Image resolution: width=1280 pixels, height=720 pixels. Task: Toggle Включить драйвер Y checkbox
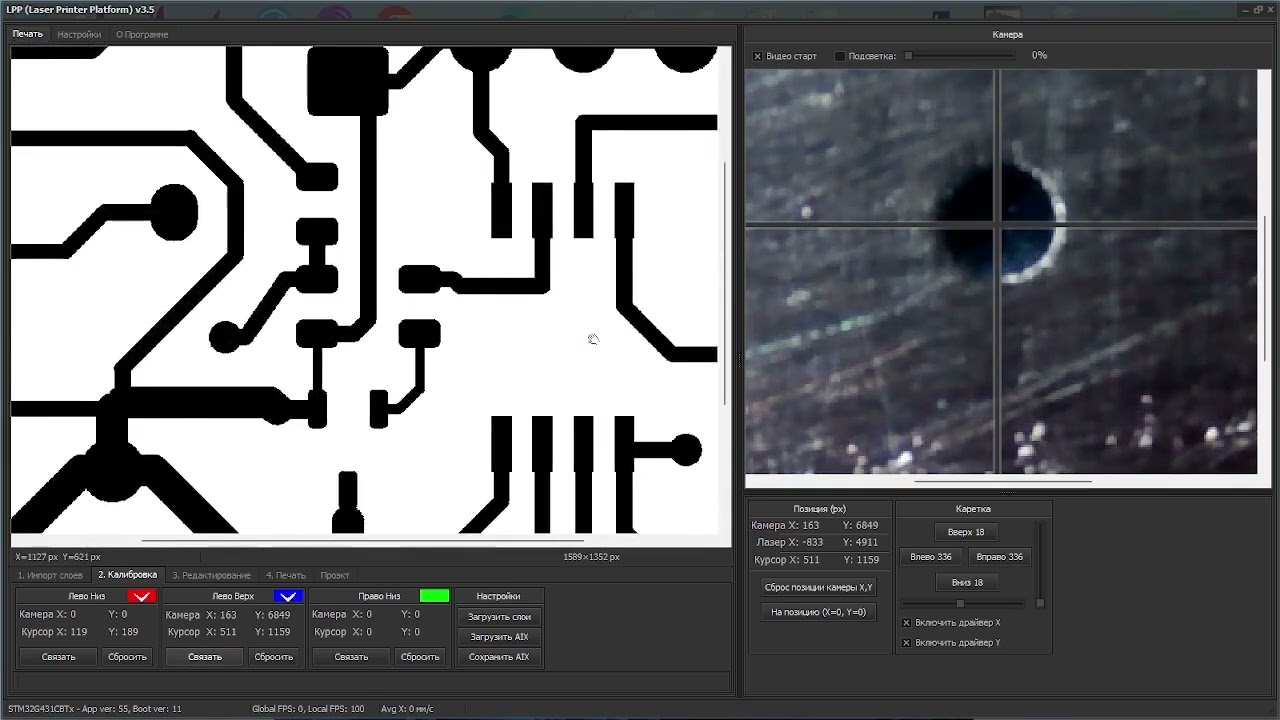tap(906, 643)
